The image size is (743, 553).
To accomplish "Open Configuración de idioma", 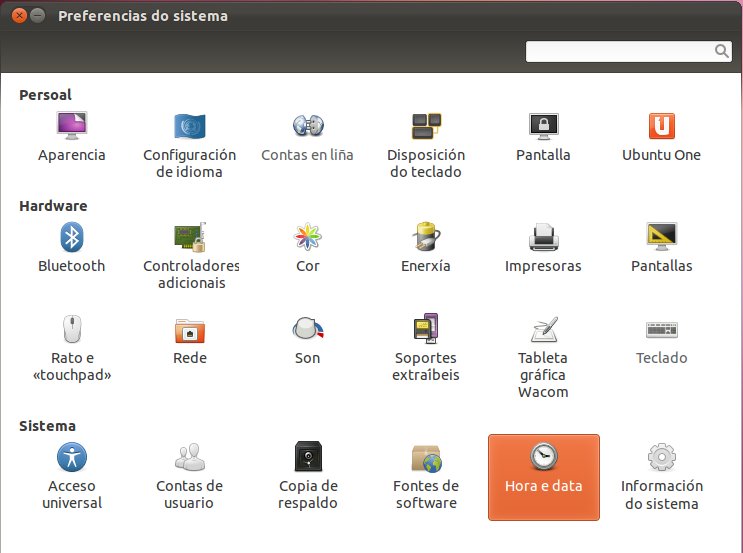I will coord(190,145).
